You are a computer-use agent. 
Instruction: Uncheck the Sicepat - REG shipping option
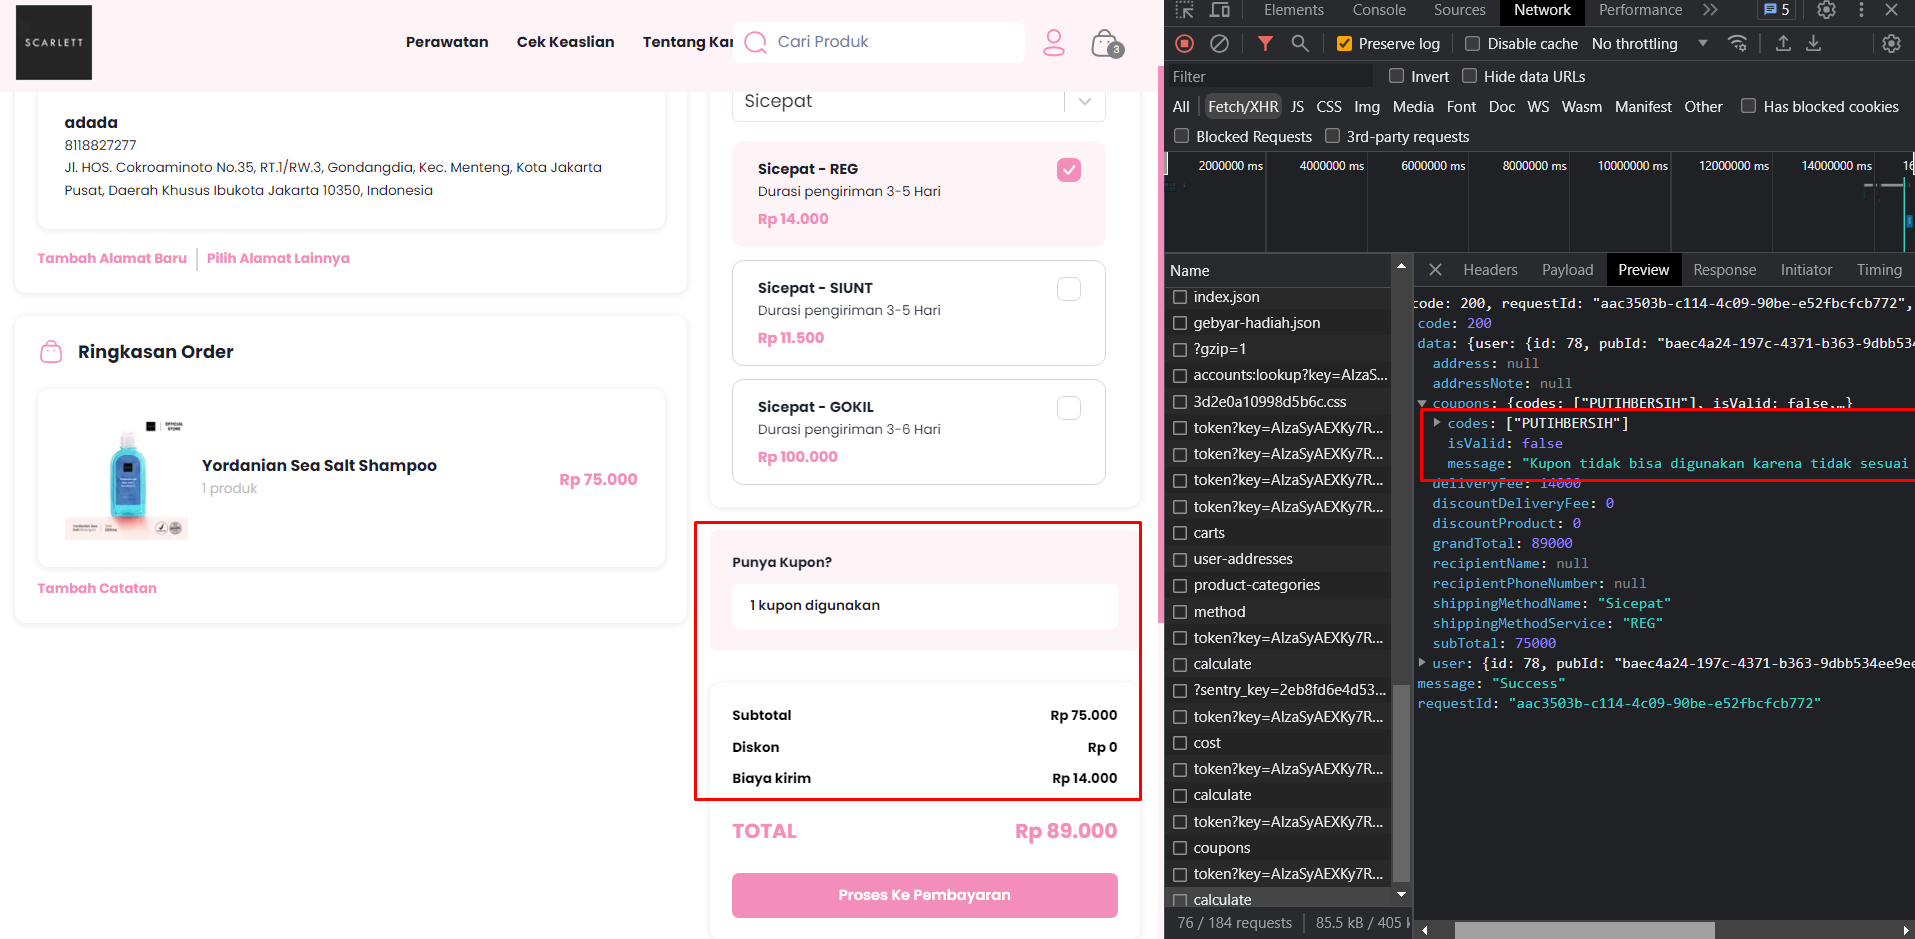(x=1069, y=170)
